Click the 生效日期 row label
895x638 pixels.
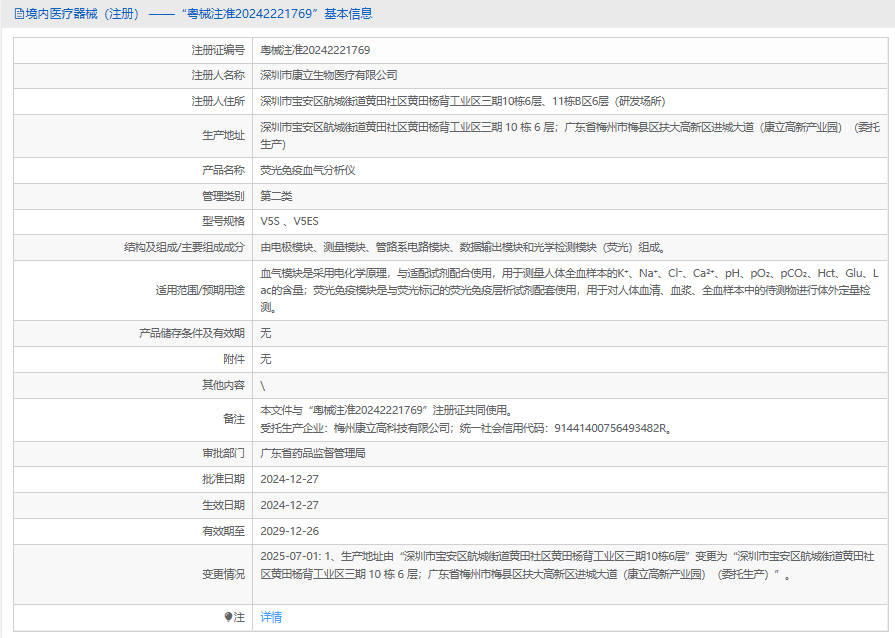[223, 505]
